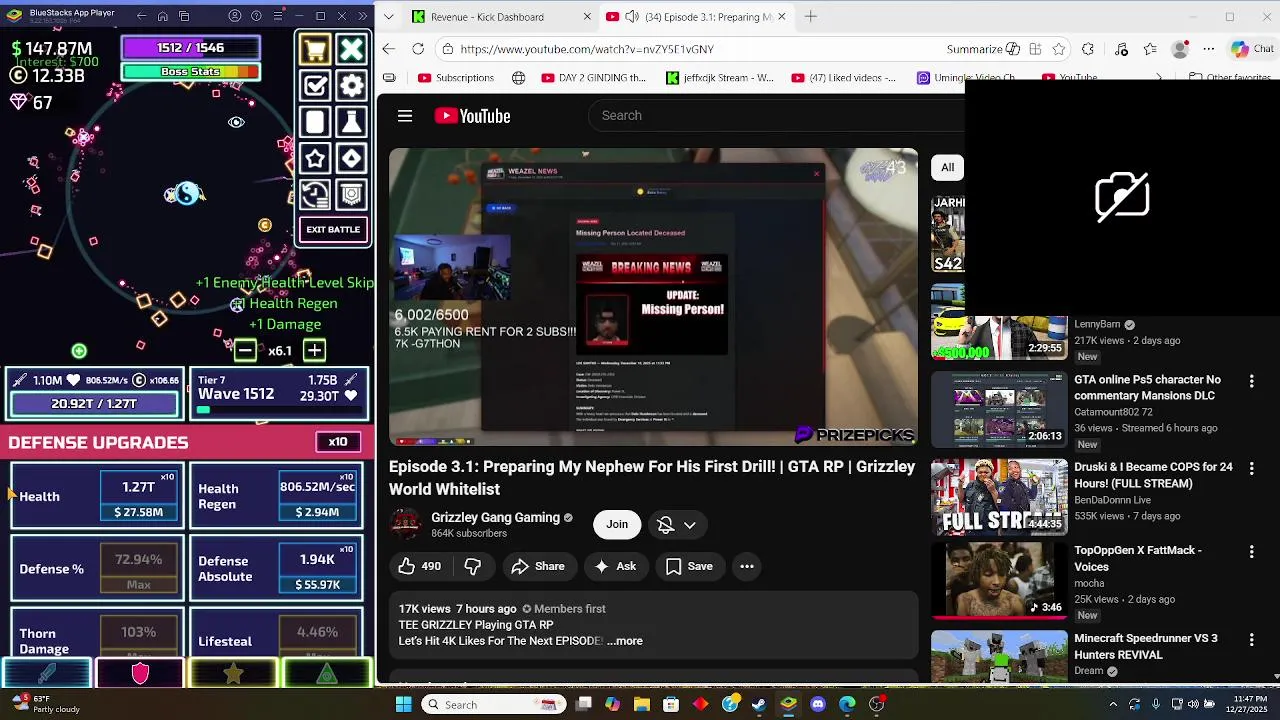
Task: Open the clock history stats icon
Action: [x=315, y=194]
